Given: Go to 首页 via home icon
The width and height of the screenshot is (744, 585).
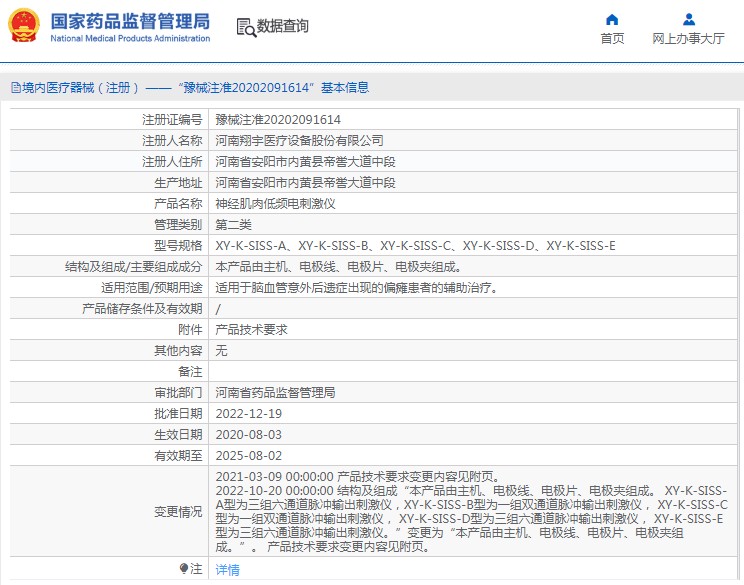Looking at the screenshot, I should tap(612, 19).
